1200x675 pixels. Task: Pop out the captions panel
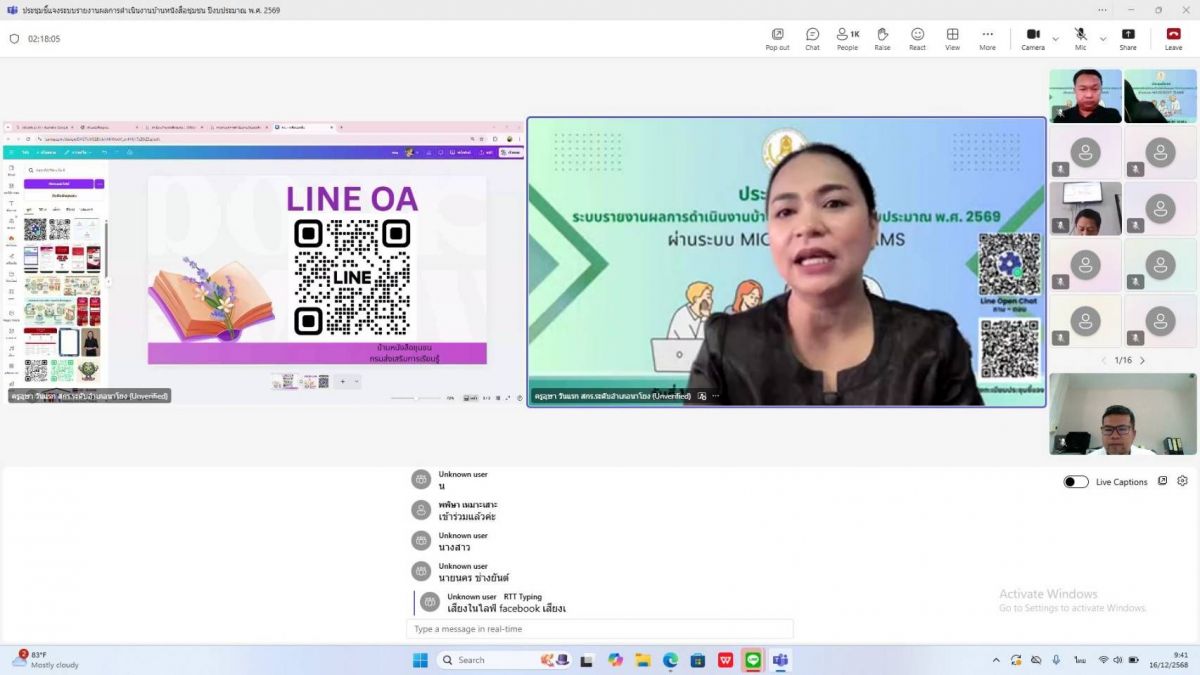tap(1162, 481)
